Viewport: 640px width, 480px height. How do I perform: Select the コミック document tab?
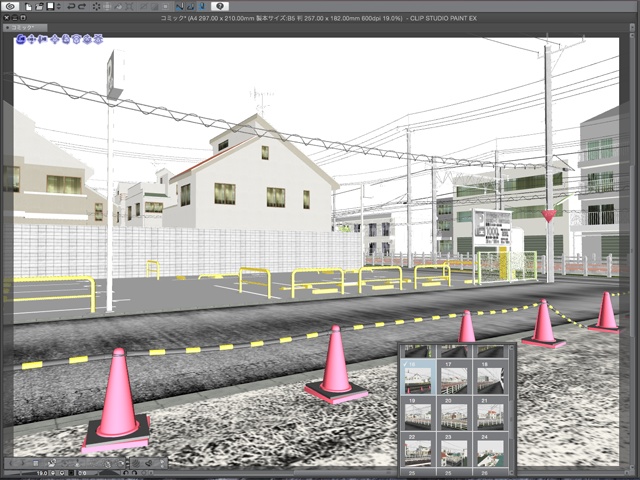(x=25, y=27)
